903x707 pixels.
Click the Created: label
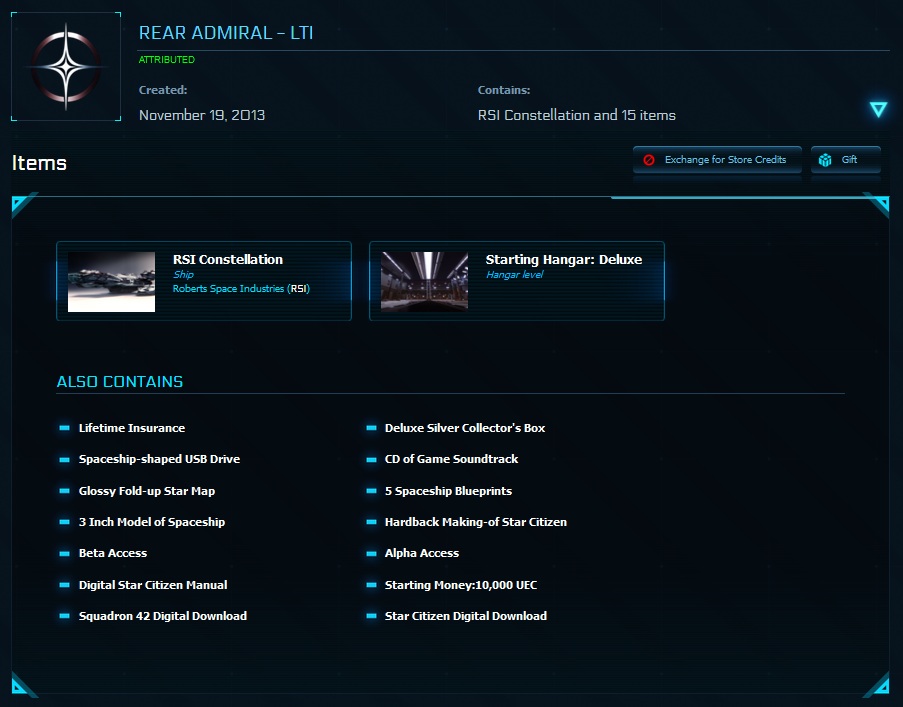(163, 90)
